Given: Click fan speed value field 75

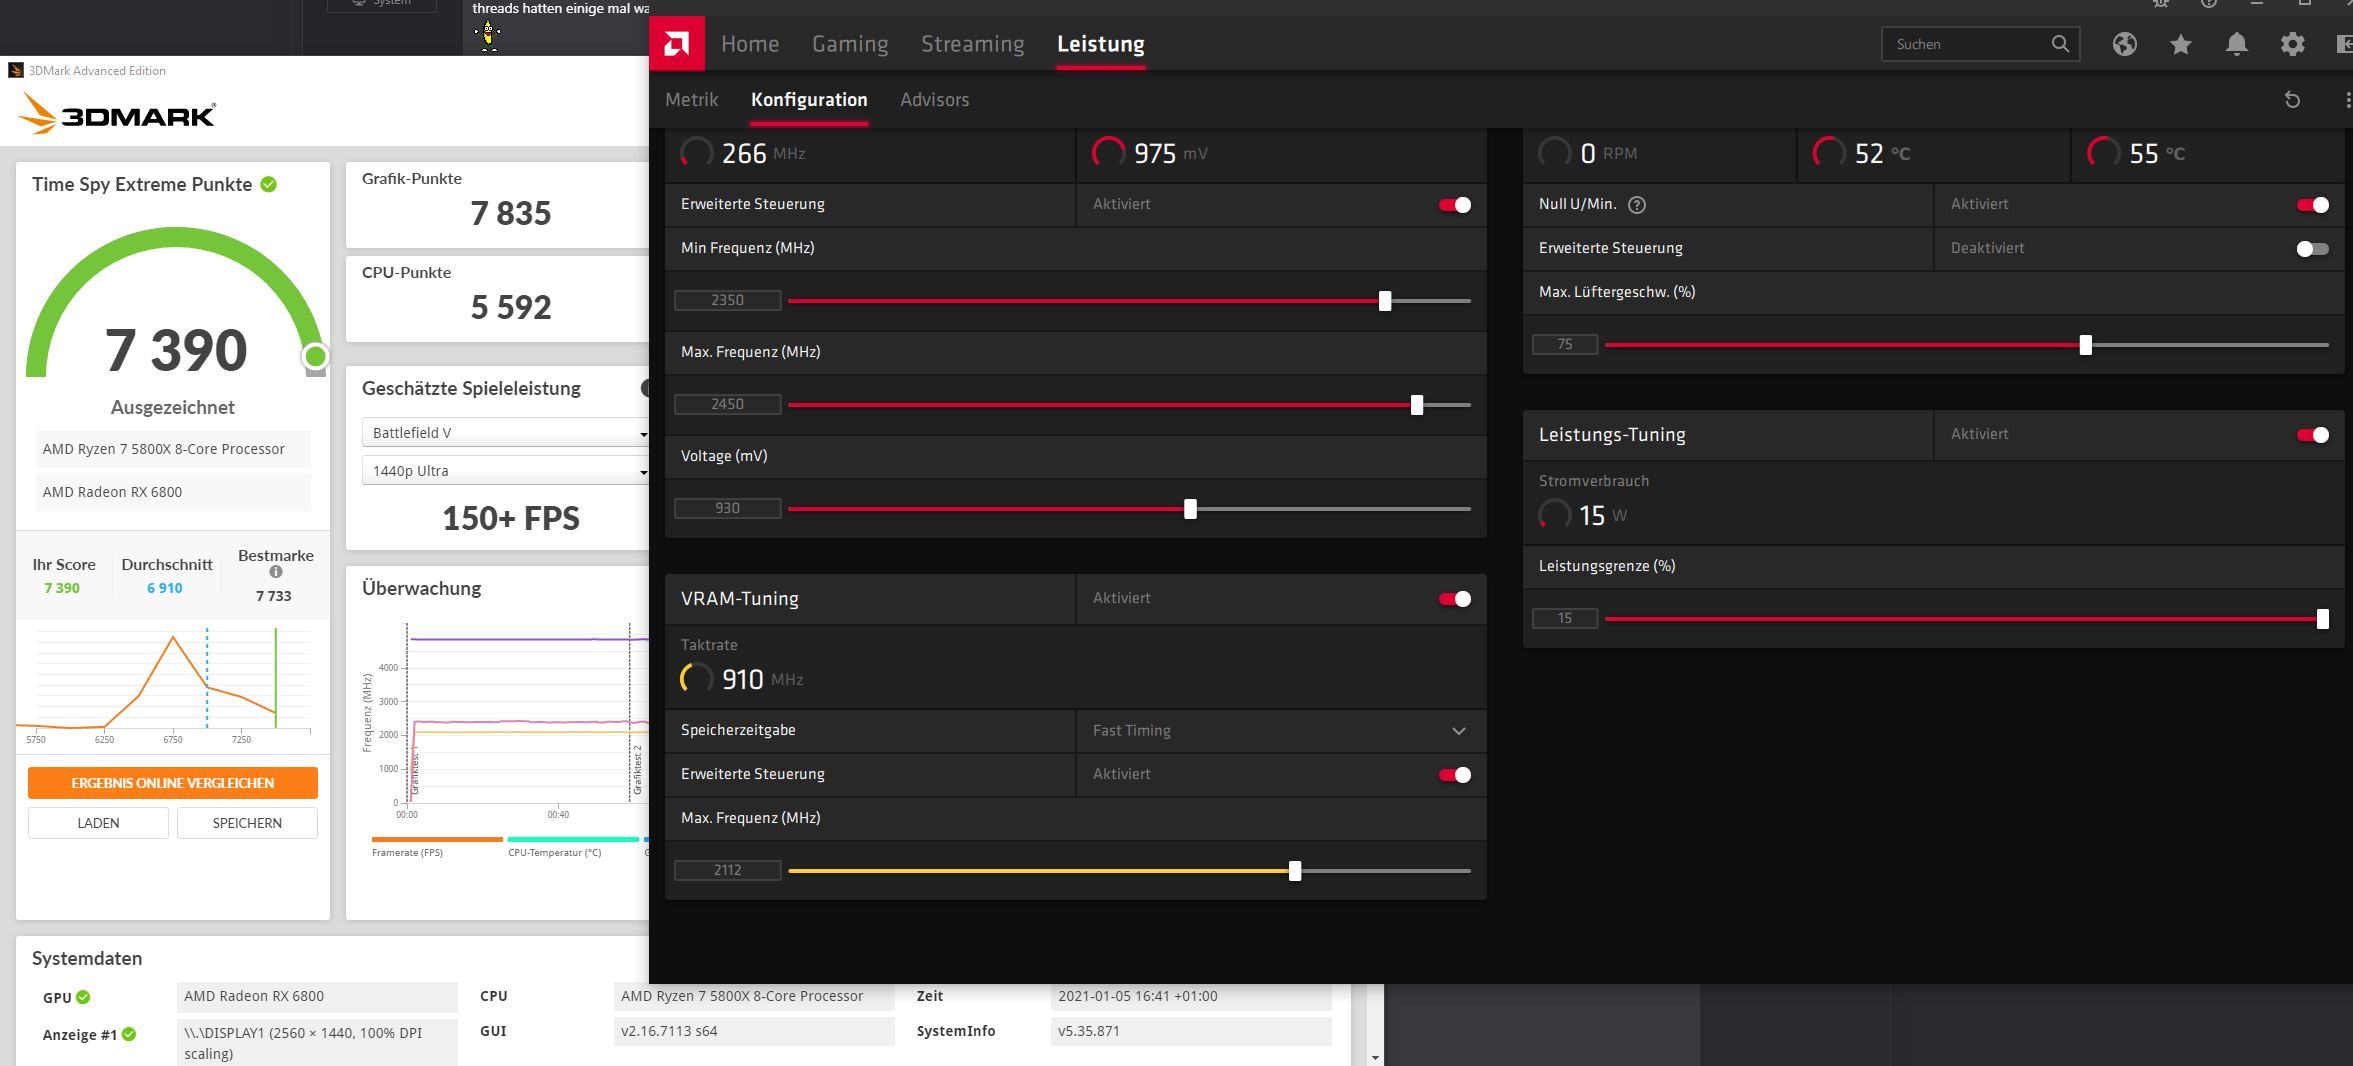Looking at the screenshot, I should (1564, 344).
